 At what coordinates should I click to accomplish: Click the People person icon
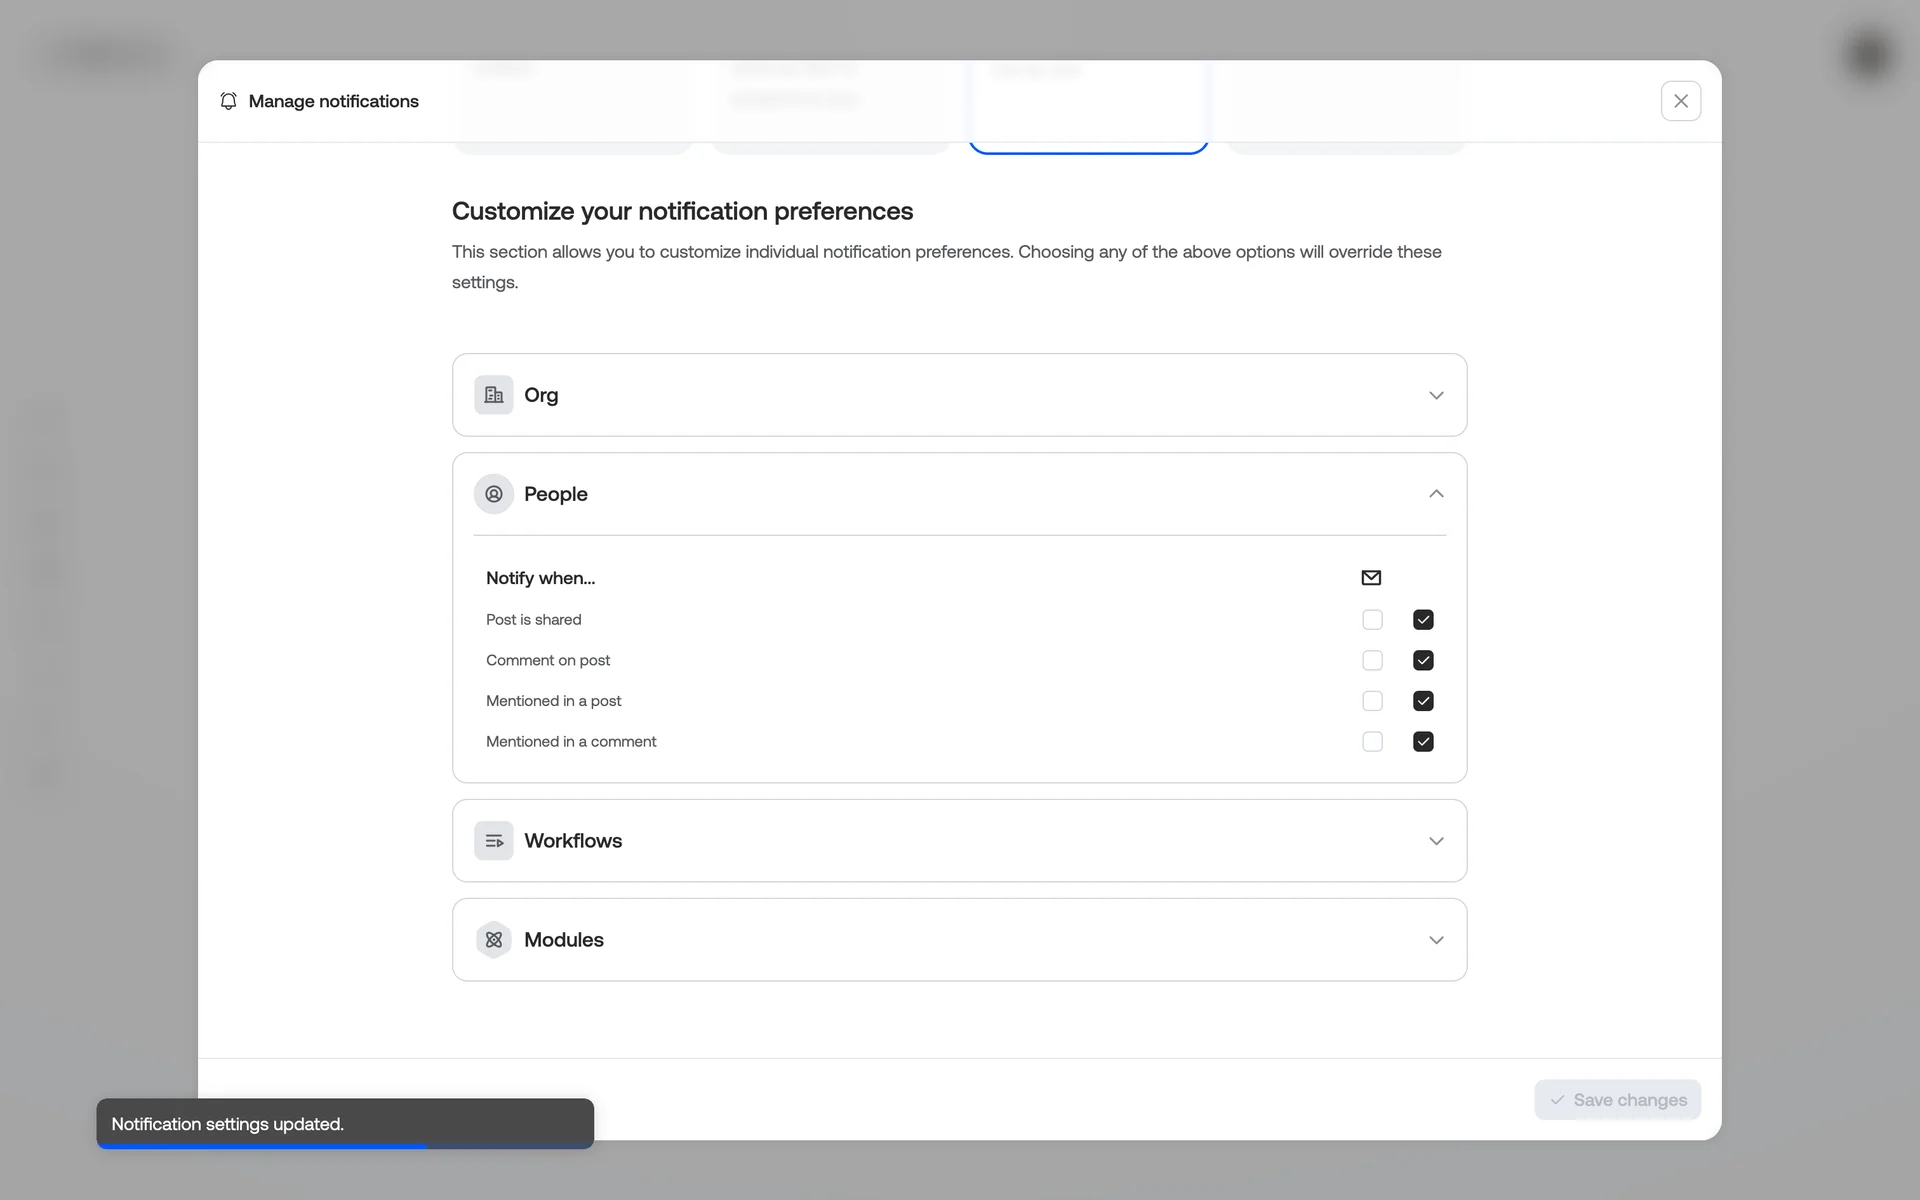(x=493, y=494)
